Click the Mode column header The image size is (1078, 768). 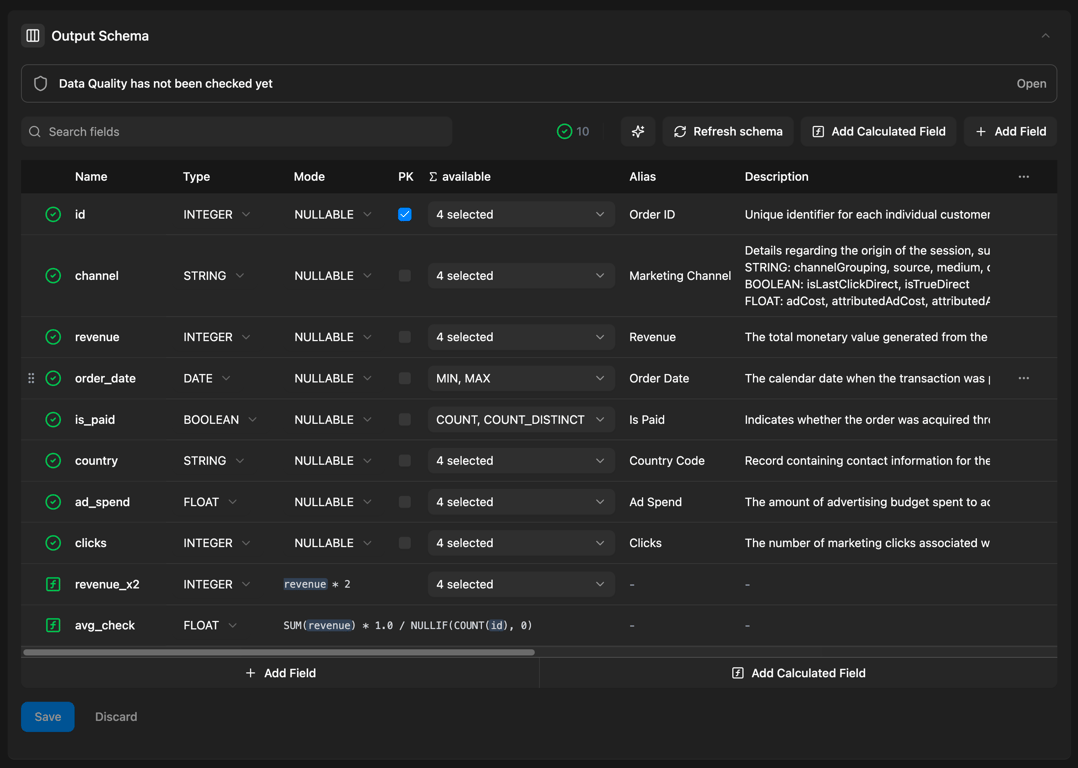[x=309, y=177]
